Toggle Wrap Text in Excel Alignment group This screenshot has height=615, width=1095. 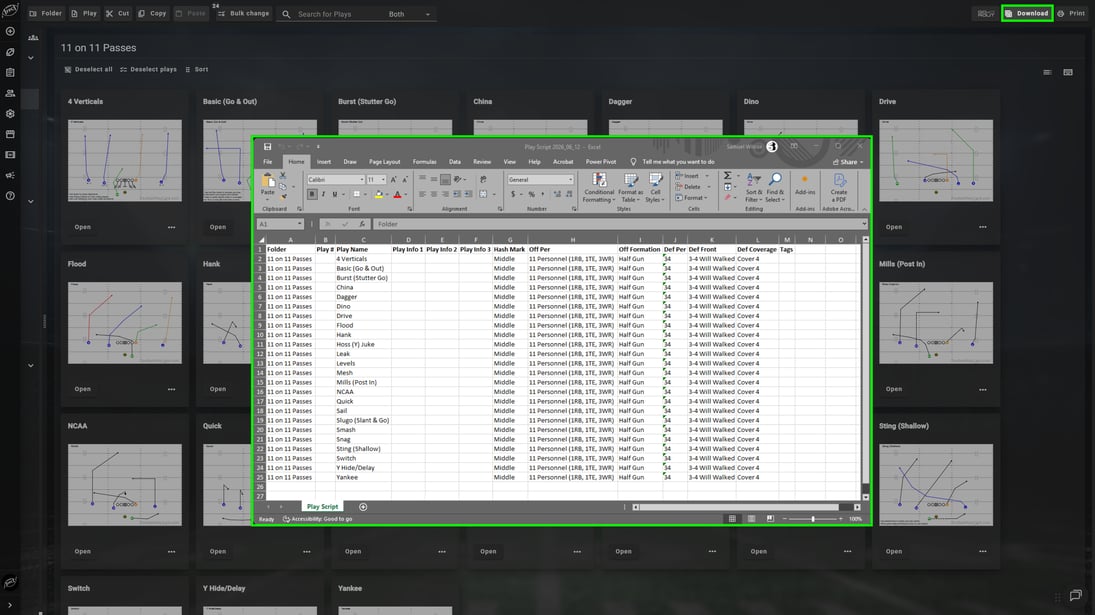(x=483, y=179)
